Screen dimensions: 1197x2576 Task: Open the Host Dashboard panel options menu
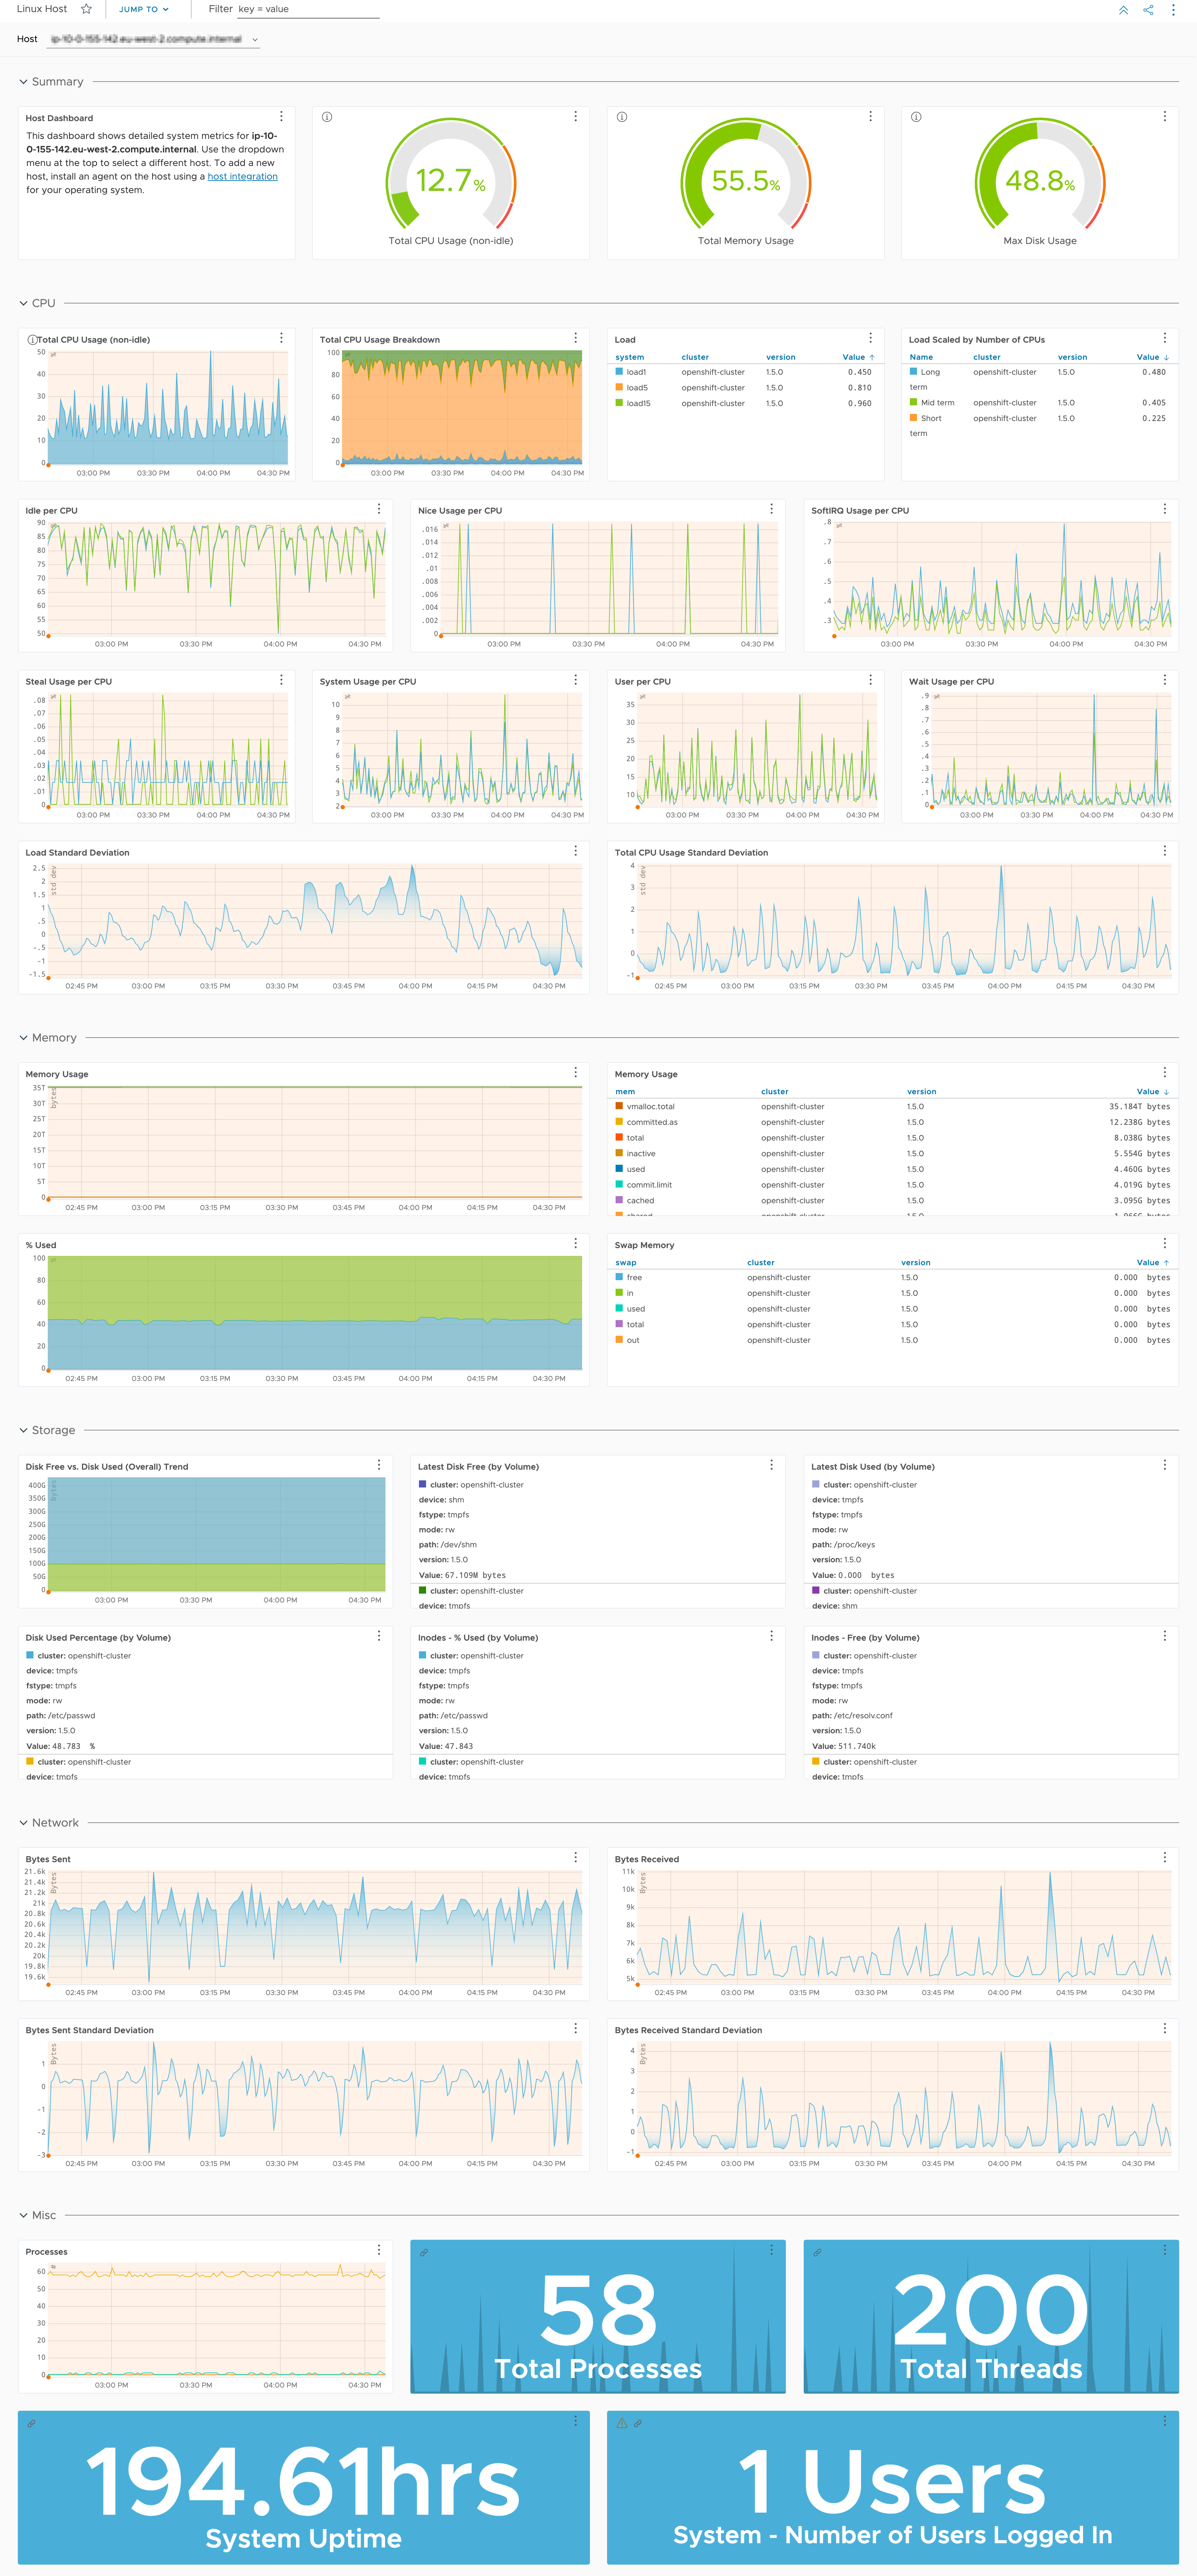click(x=281, y=117)
